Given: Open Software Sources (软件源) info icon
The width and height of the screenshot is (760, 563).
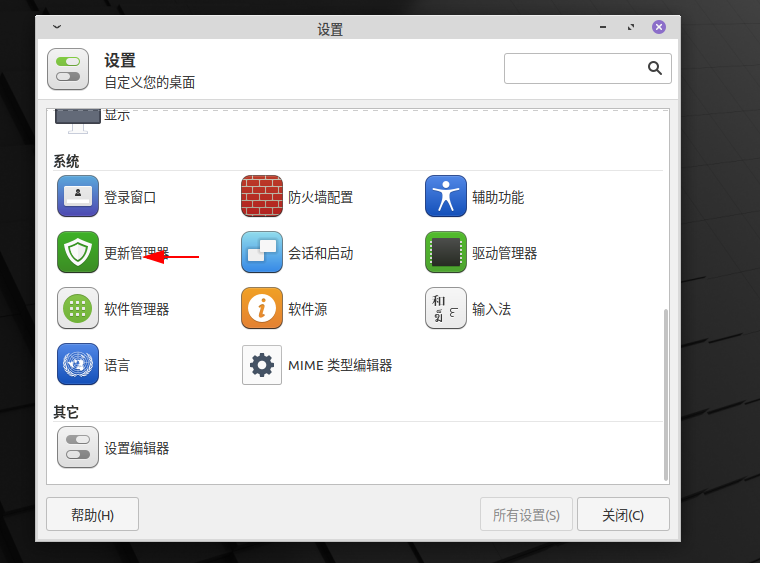Looking at the screenshot, I should (x=262, y=309).
